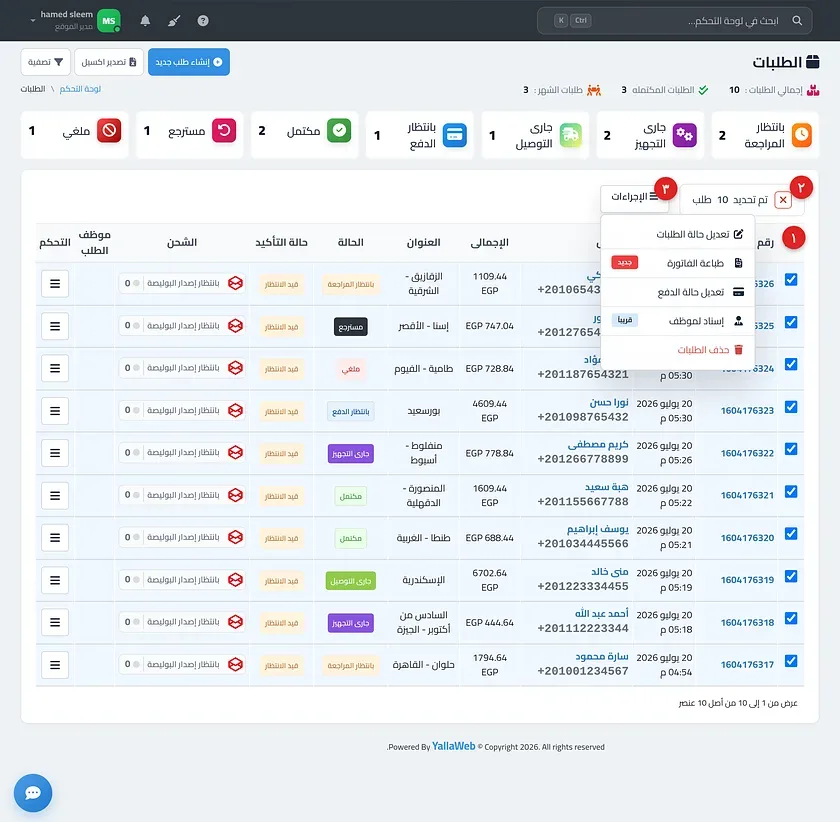Open customer منى خالد link

click(x=610, y=572)
